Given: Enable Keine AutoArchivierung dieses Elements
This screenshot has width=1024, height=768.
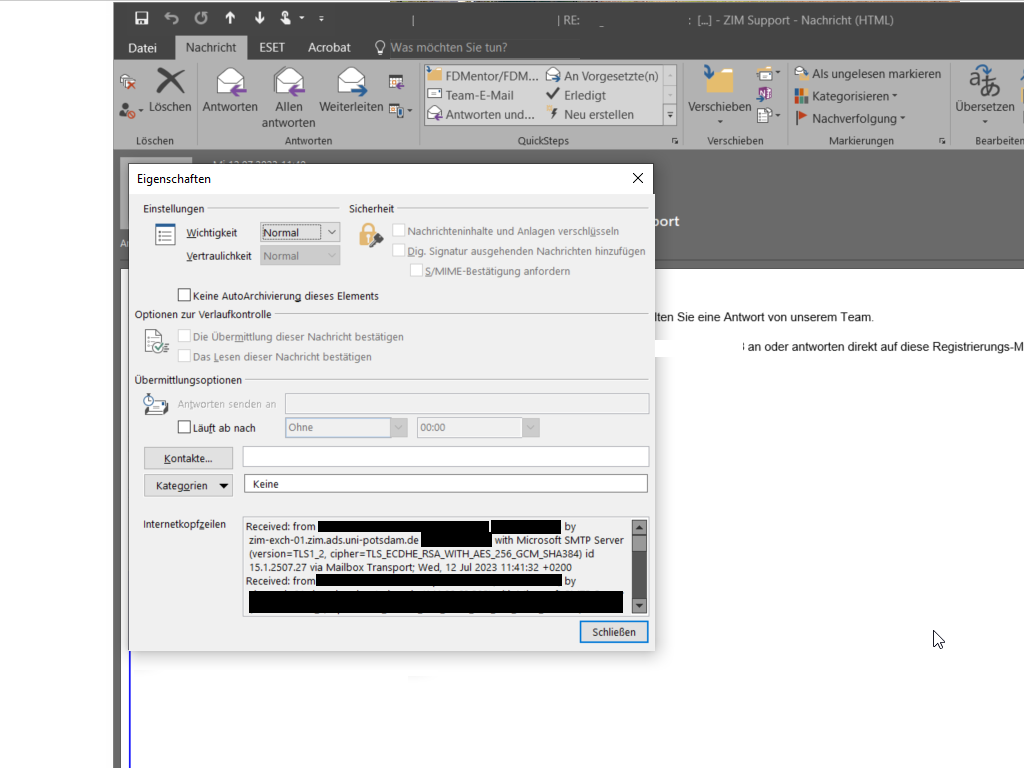Looking at the screenshot, I should (x=184, y=296).
